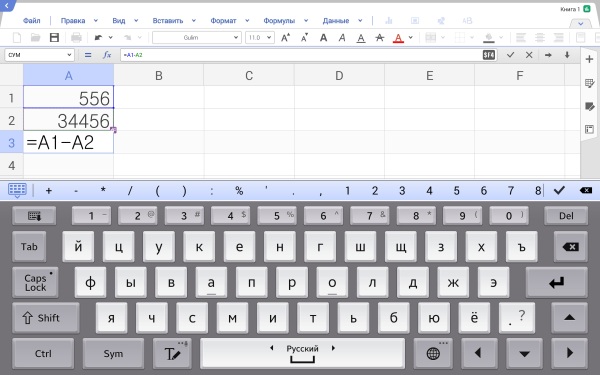Toggle the $F4 reference type button

click(x=489, y=55)
